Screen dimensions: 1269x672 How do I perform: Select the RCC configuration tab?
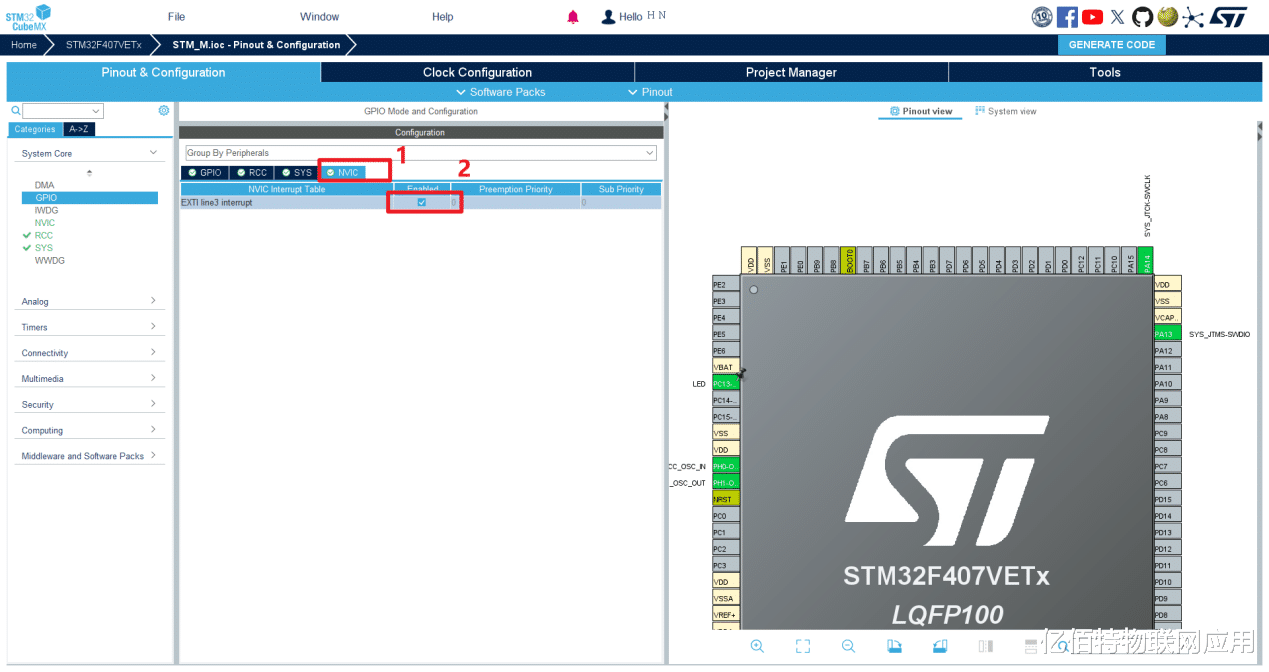pos(252,173)
